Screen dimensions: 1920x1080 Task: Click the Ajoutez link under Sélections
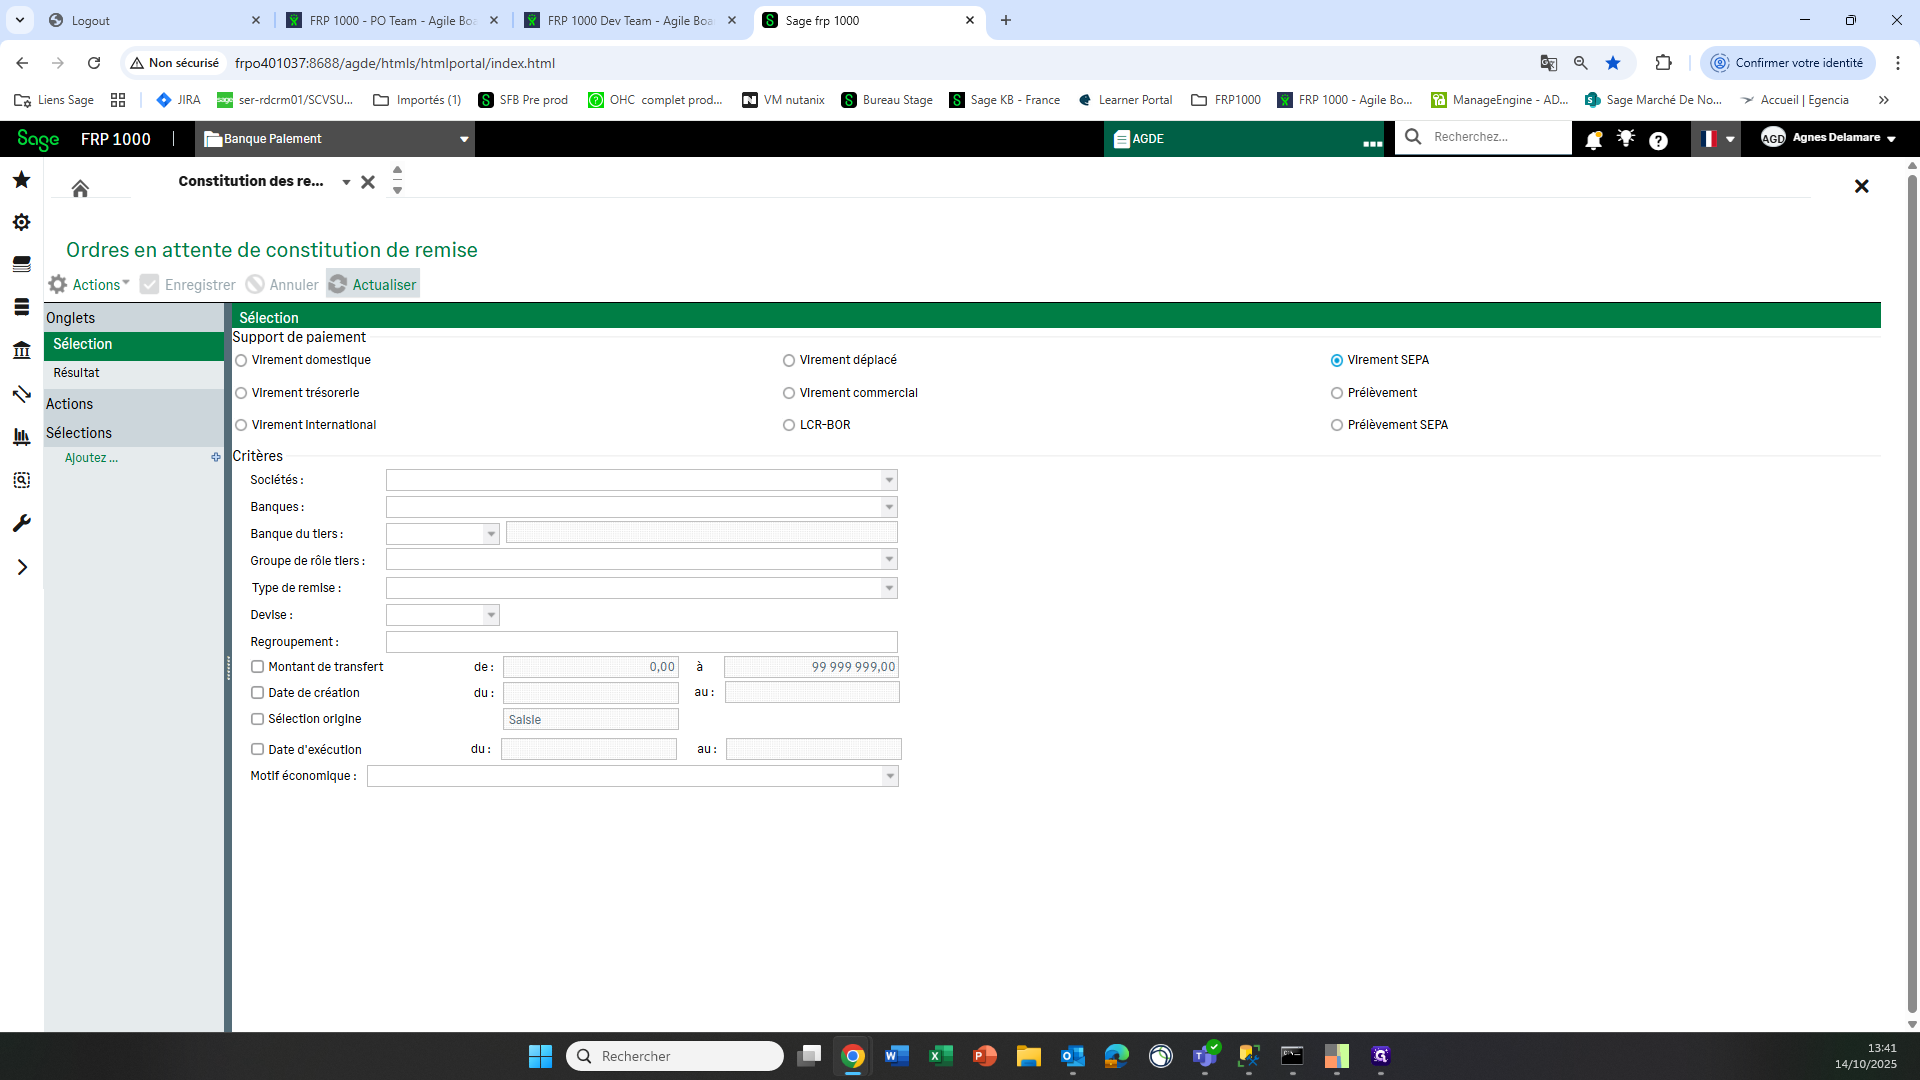91,458
